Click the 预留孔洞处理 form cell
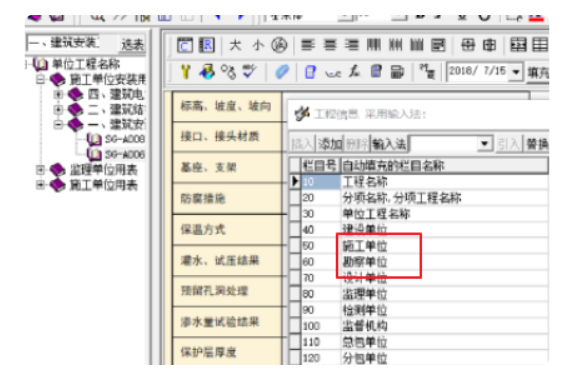The image size is (567, 383). 227,291
